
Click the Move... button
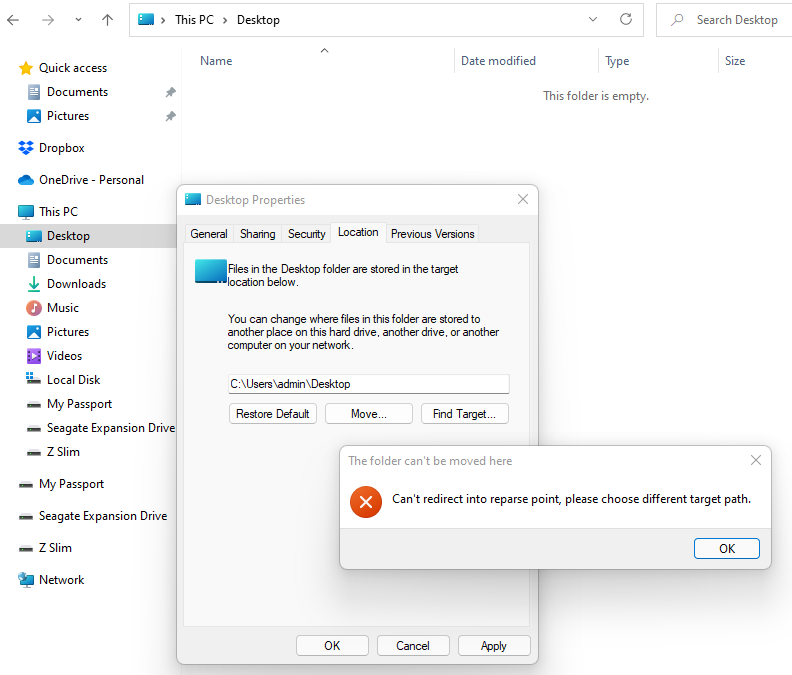(369, 414)
